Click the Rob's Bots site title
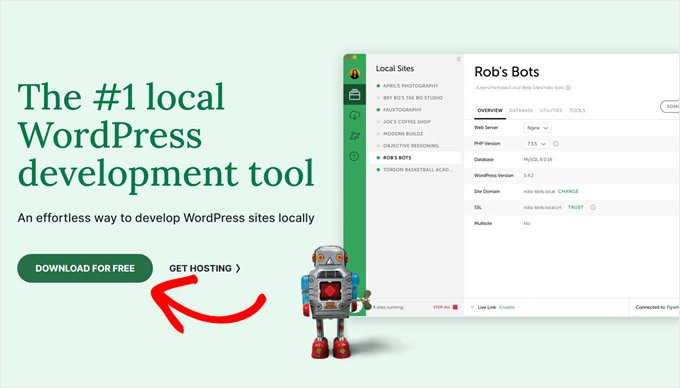This screenshot has width=680, height=388. [x=507, y=72]
